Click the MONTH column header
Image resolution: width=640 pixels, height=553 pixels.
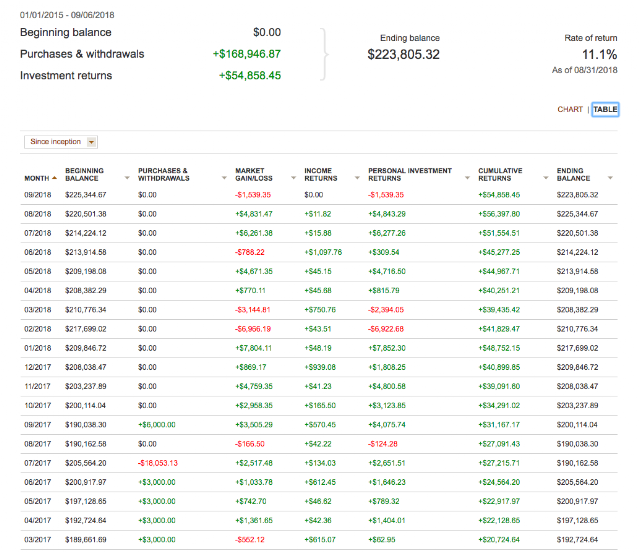(x=37, y=178)
